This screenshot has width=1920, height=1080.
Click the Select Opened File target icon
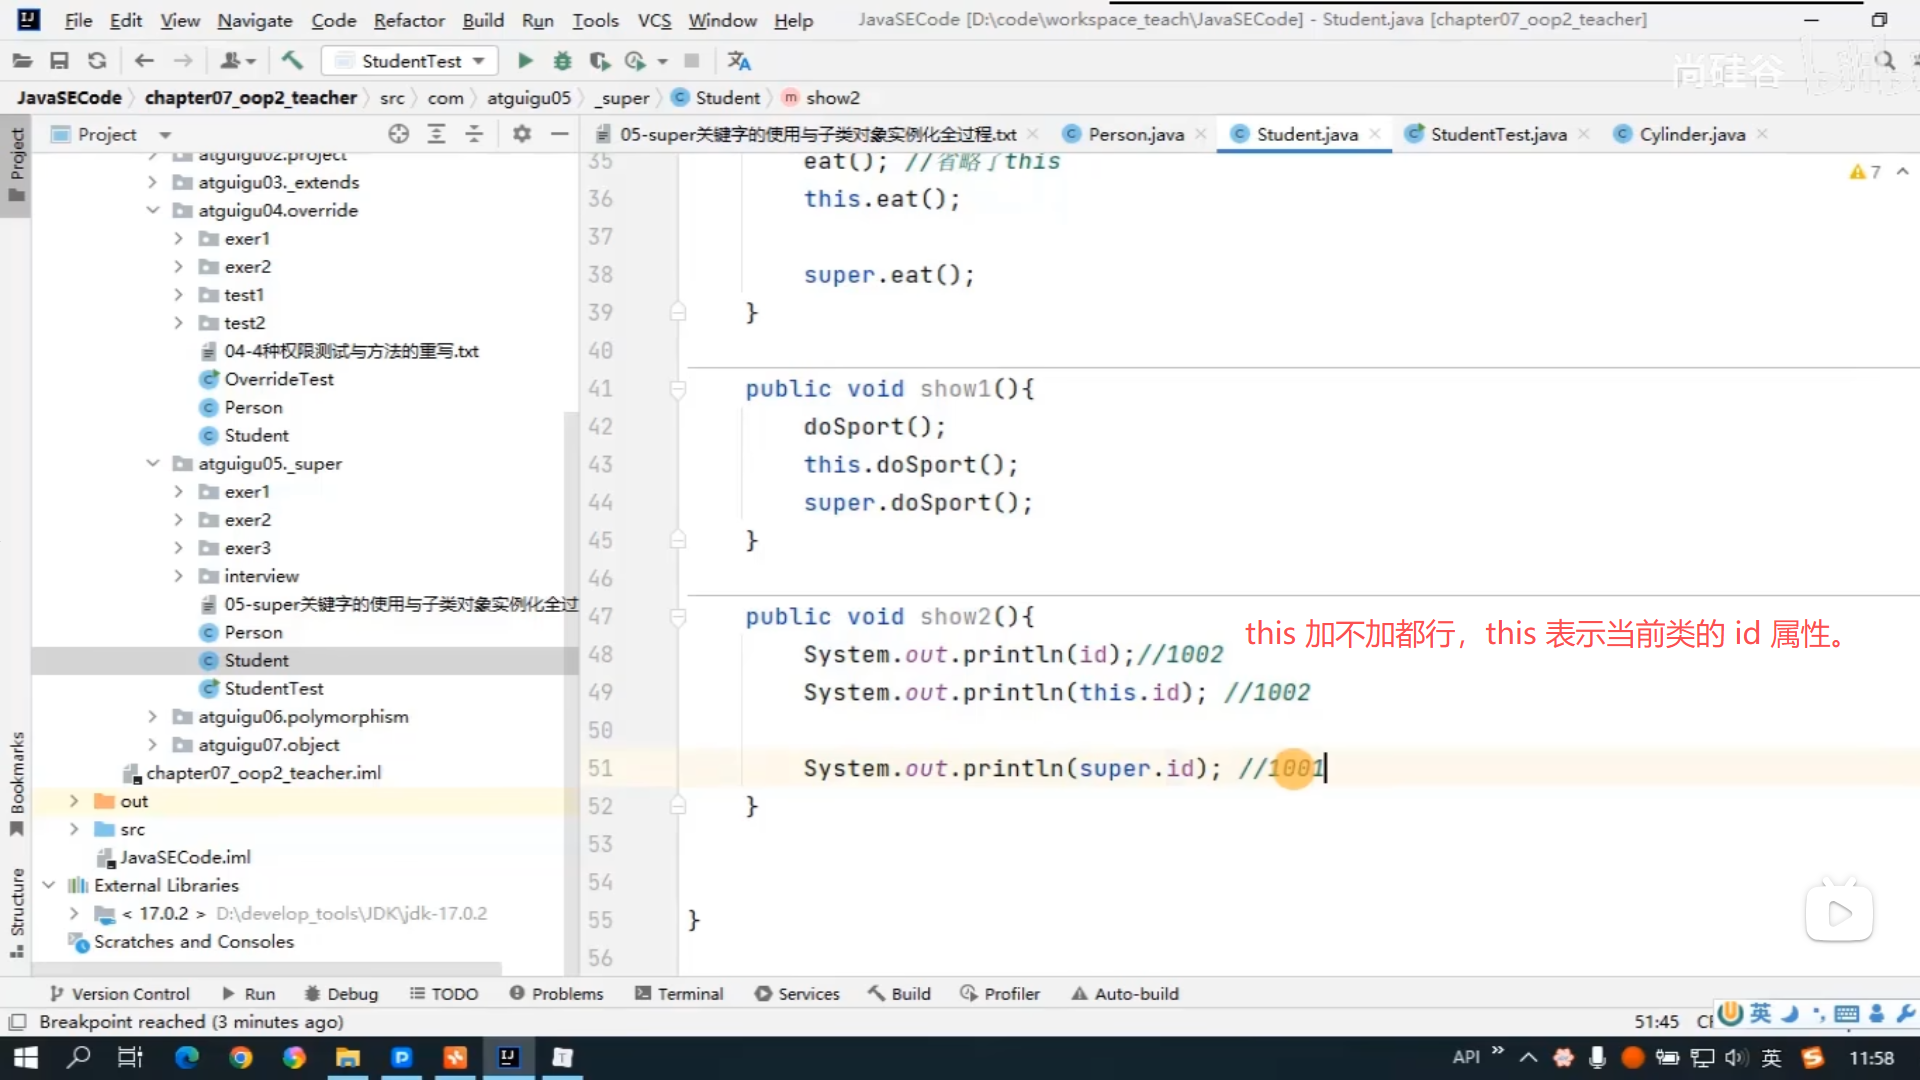pos(398,134)
